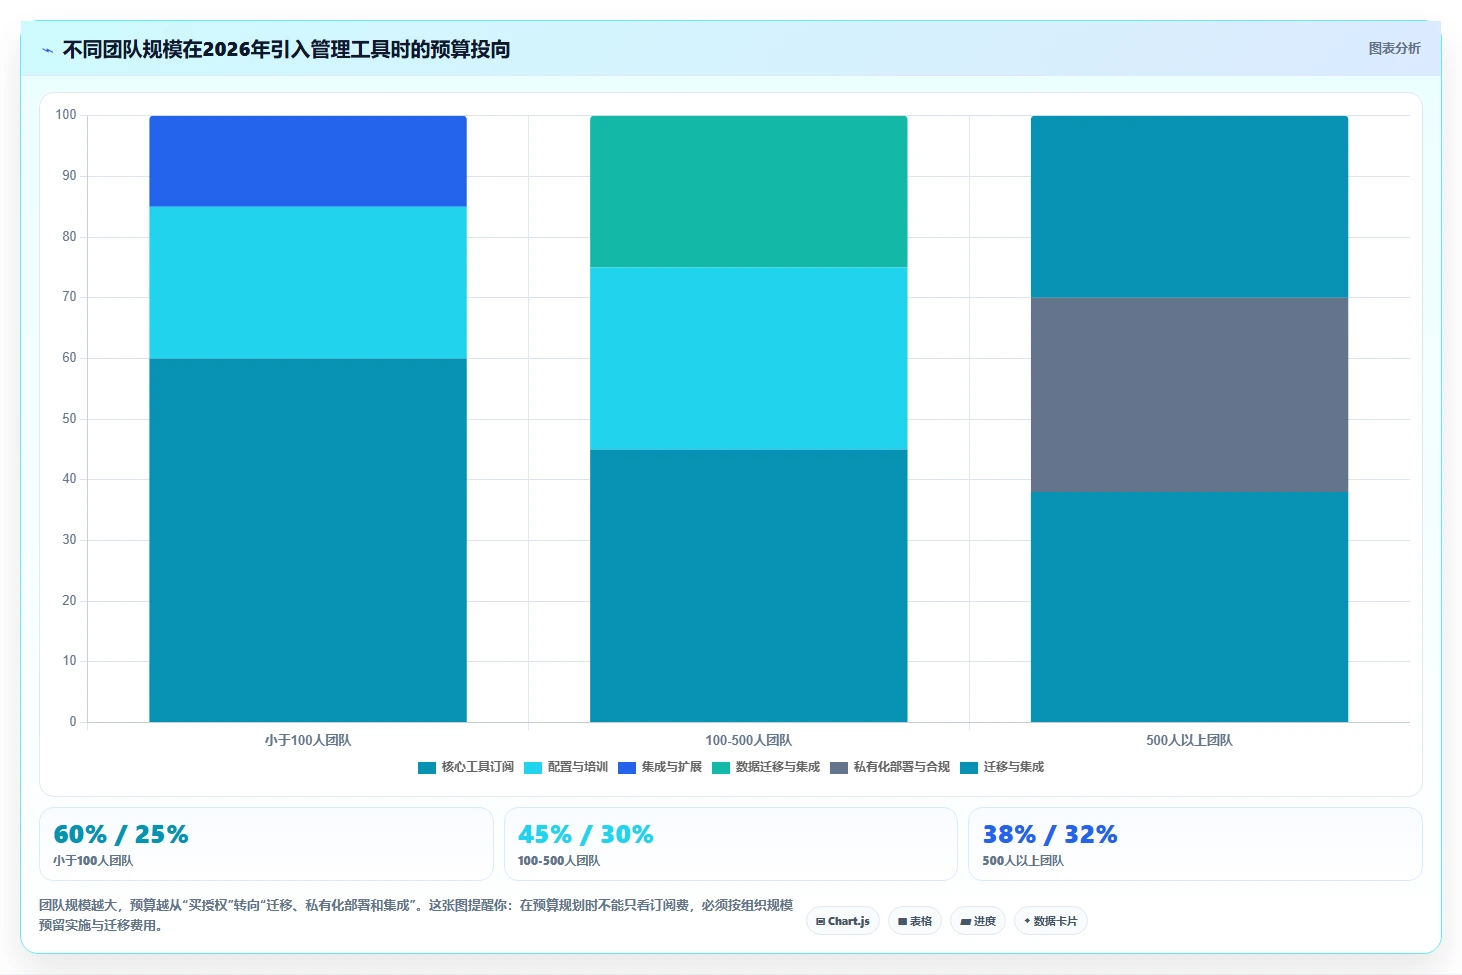
Task: Click the chart title about 2026年预算投向
Action: tap(286, 49)
